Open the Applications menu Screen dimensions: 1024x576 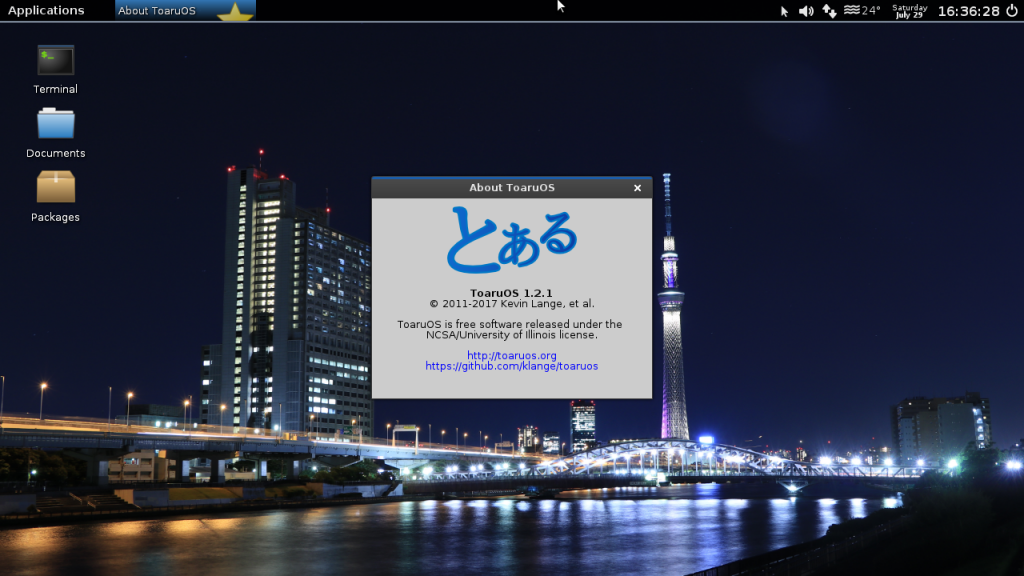pyautogui.click(x=46, y=11)
